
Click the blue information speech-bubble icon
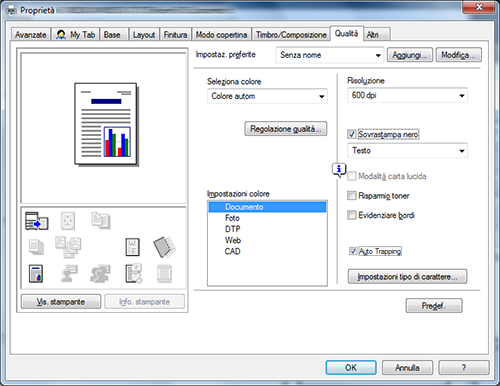pos(339,170)
